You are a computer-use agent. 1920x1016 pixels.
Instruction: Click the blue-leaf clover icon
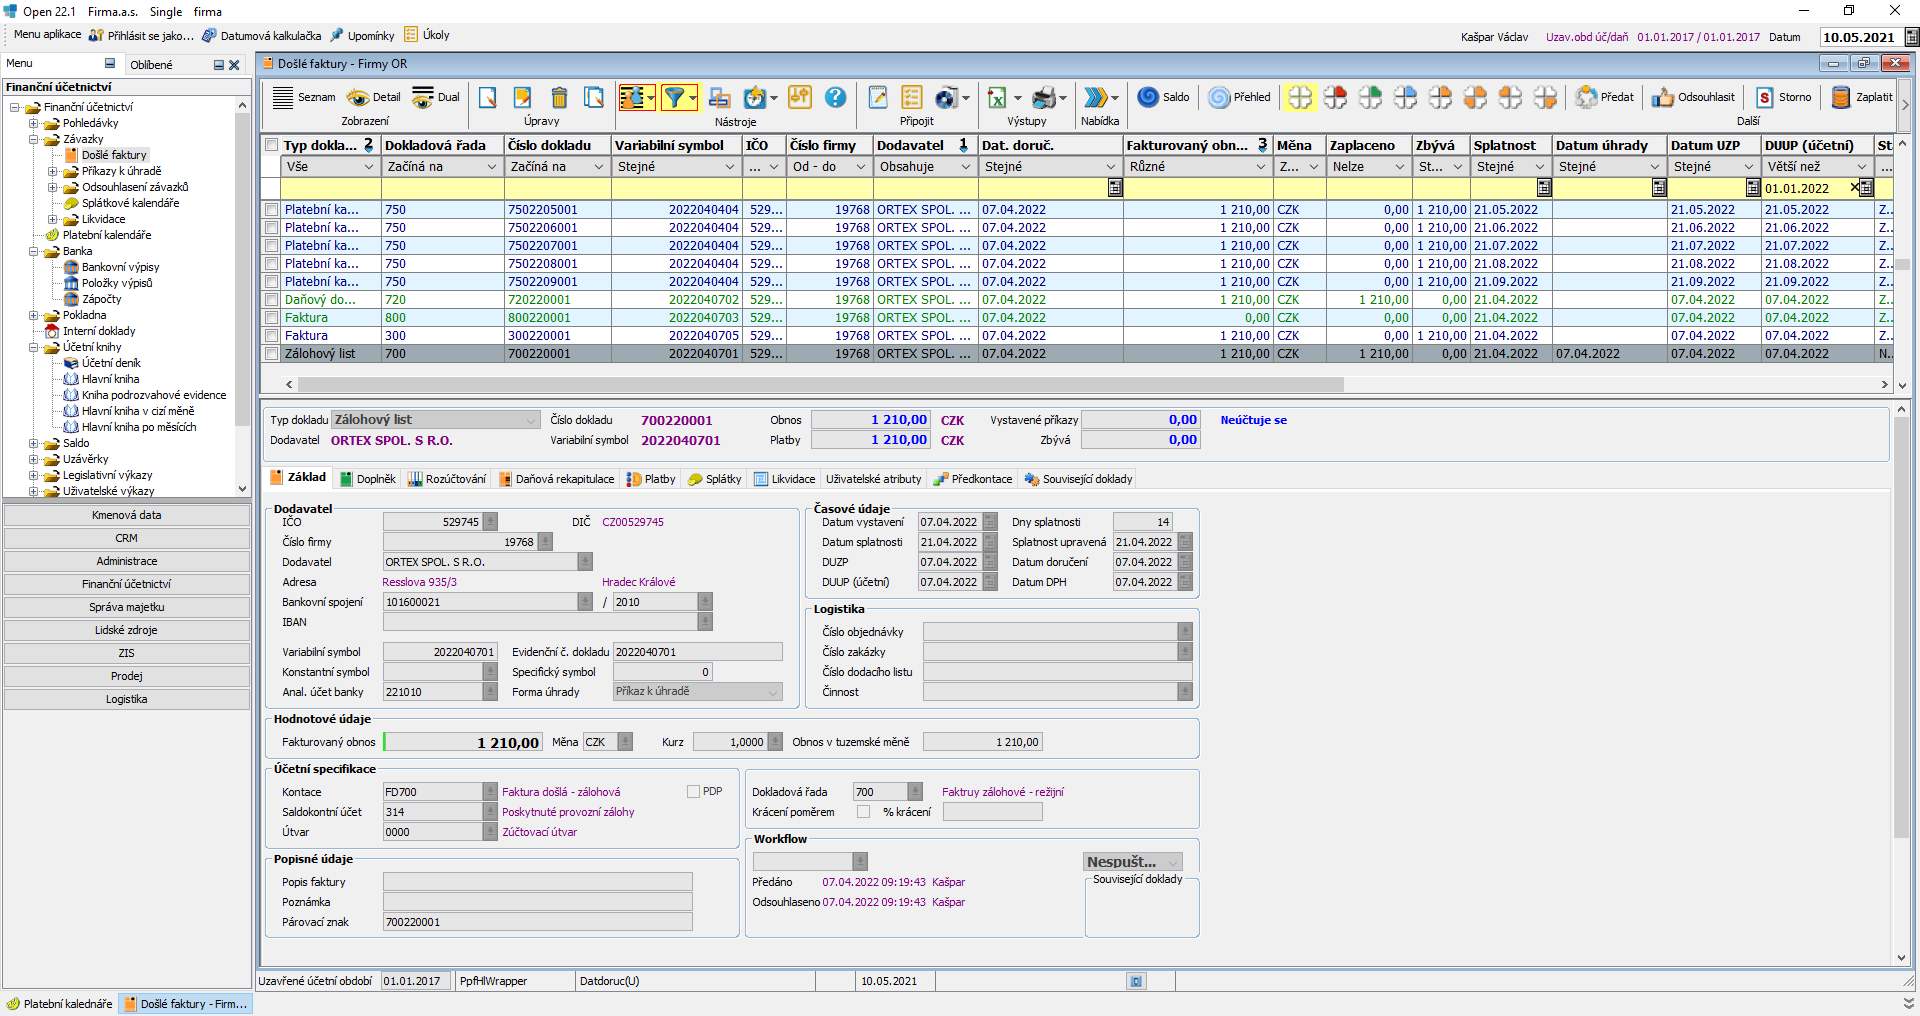[1405, 97]
